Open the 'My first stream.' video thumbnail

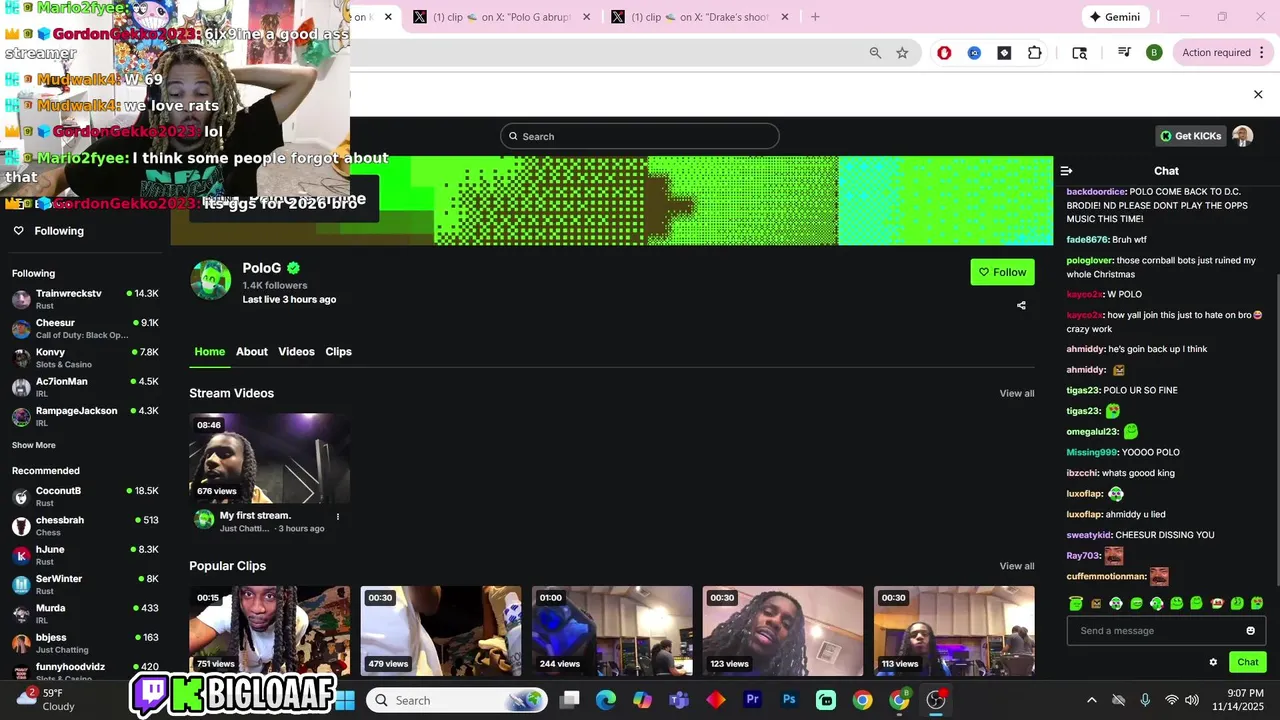point(270,458)
